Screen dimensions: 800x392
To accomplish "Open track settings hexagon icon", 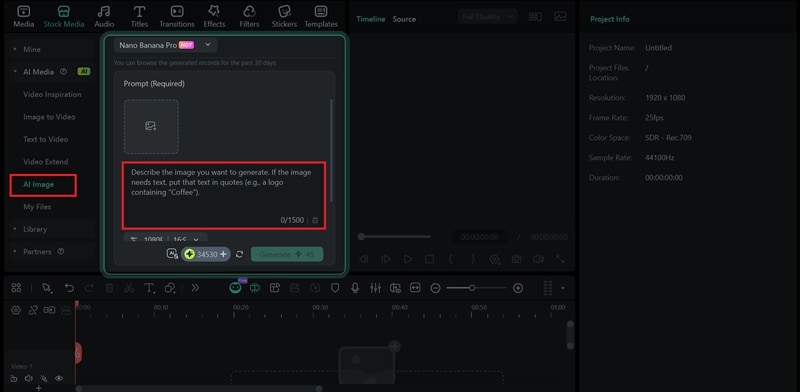I will click(16, 310).
